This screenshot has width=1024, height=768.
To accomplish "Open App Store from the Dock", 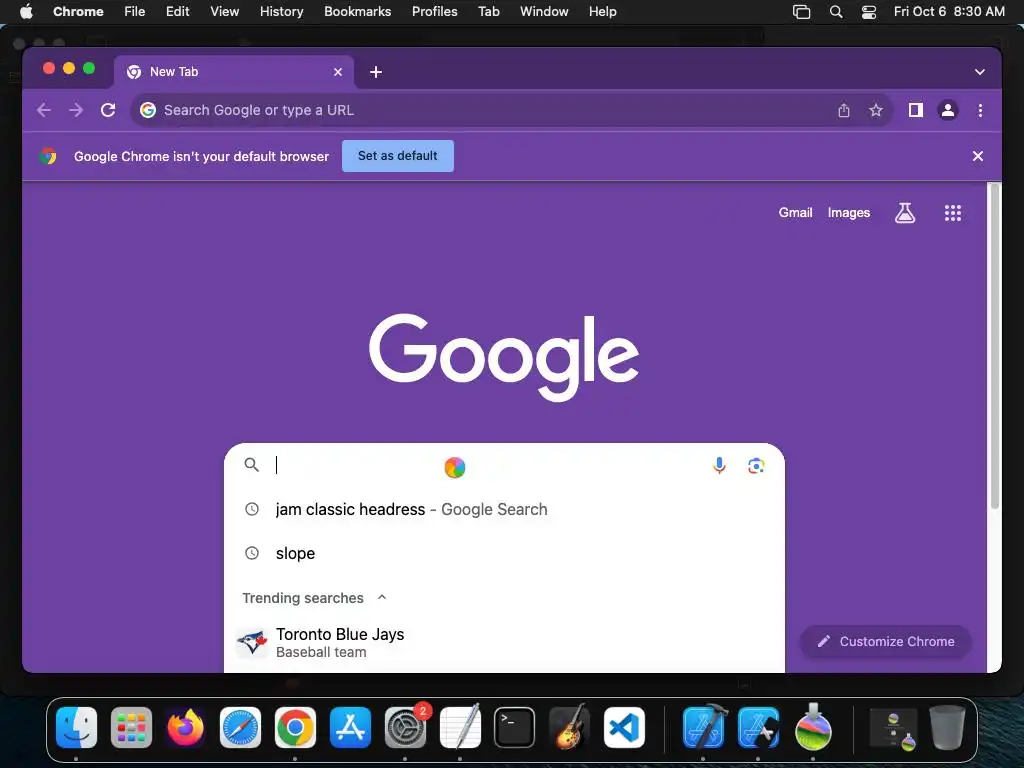I will pyautogui.click(x=350, y=728).
